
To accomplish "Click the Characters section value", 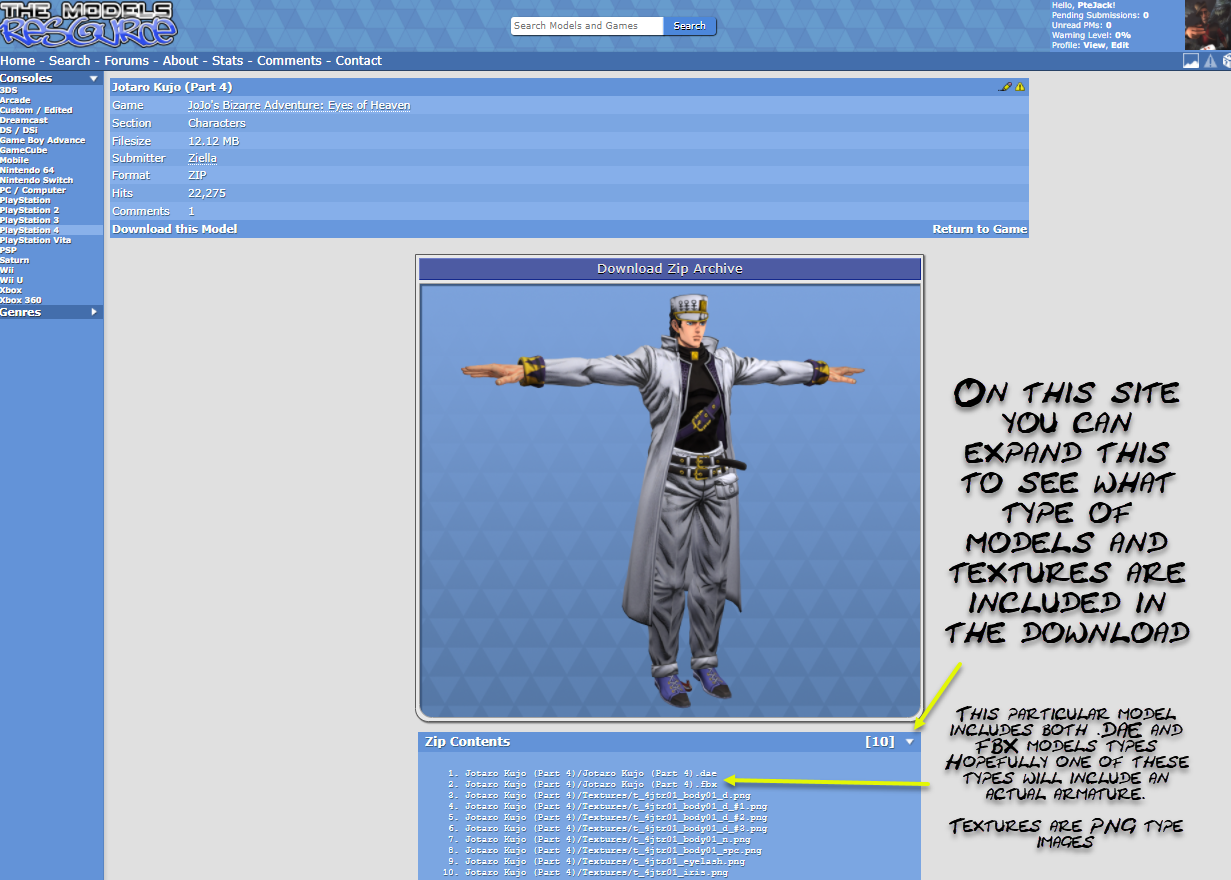I will point(217,123).
